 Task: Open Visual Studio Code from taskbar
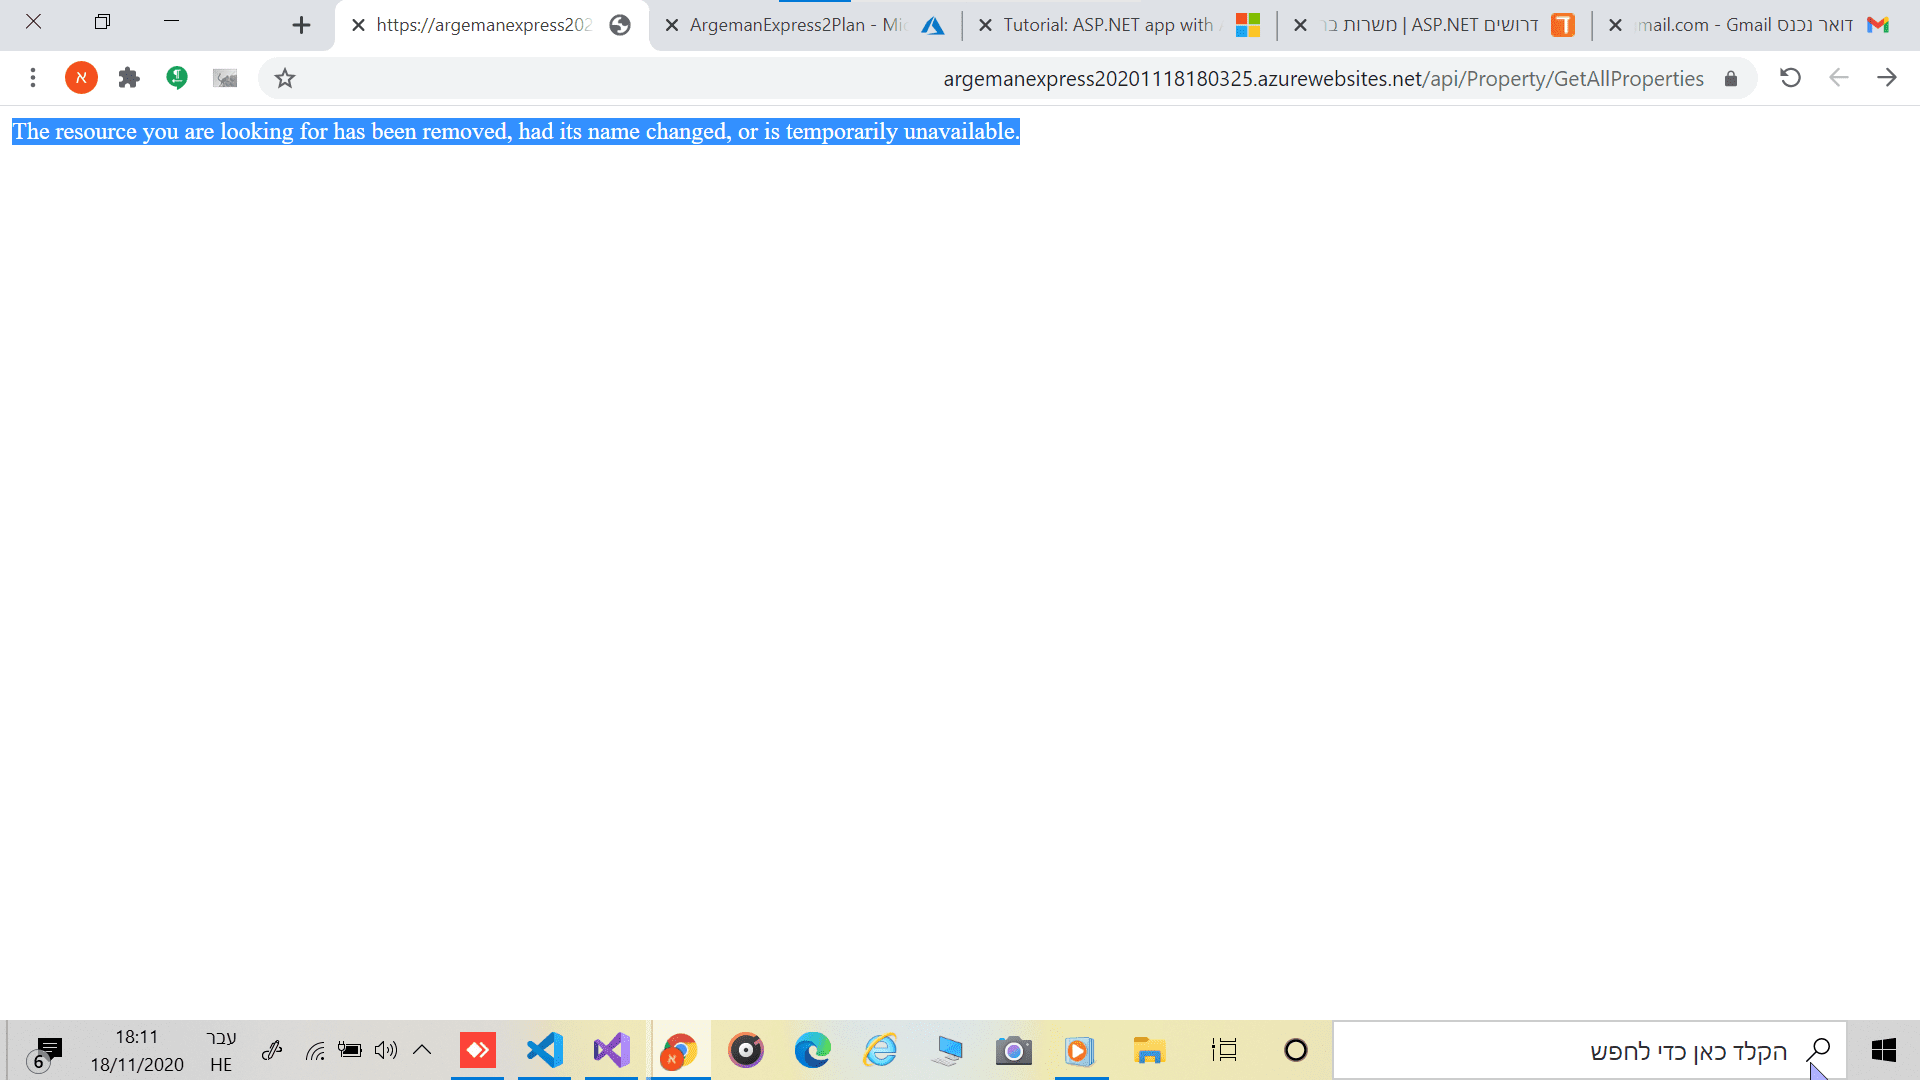click(x=545, y=1050)
